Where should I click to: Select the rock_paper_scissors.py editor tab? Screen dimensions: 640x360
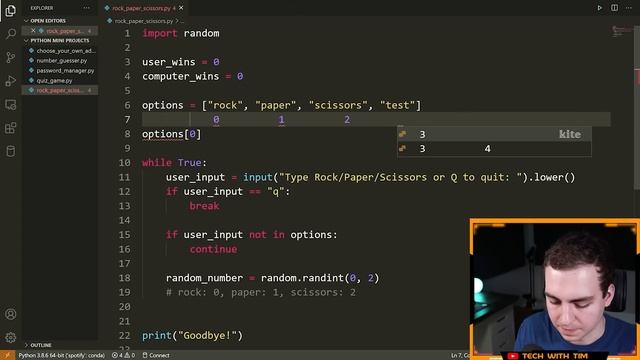(x=141, y=8)
